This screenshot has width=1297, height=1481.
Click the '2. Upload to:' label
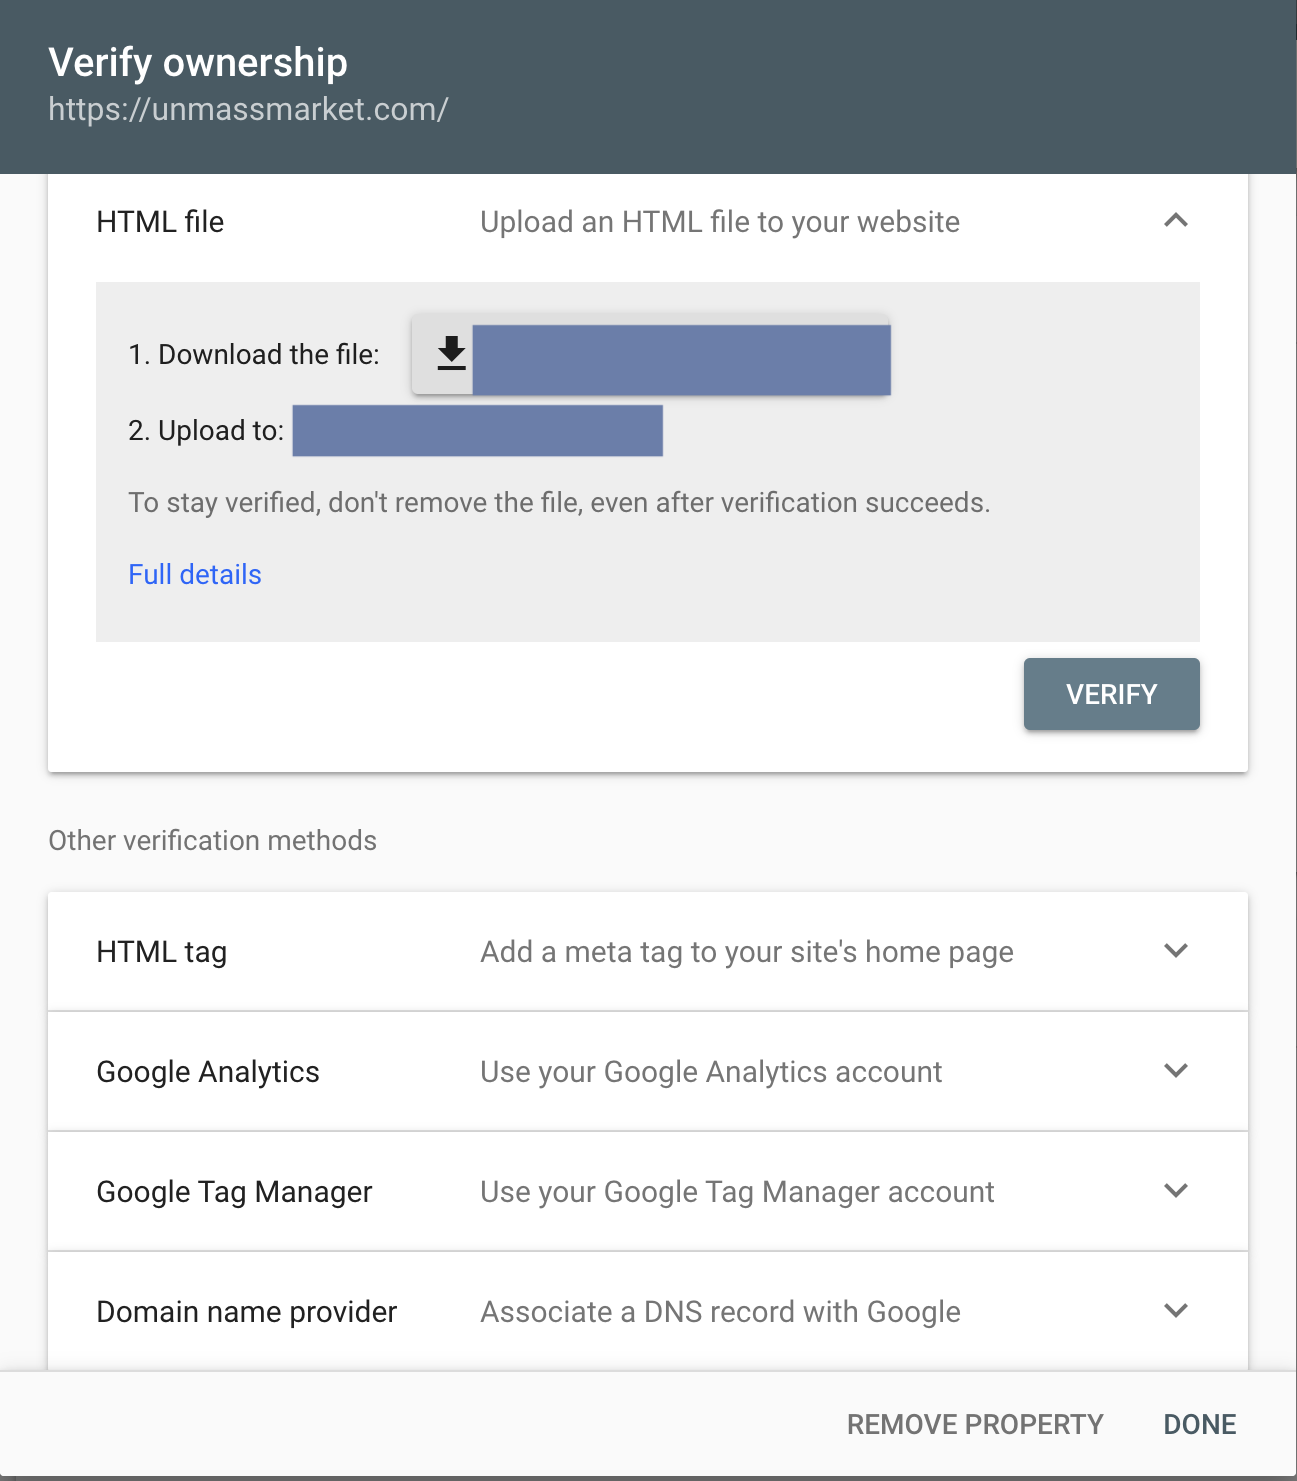coord(206,430)
